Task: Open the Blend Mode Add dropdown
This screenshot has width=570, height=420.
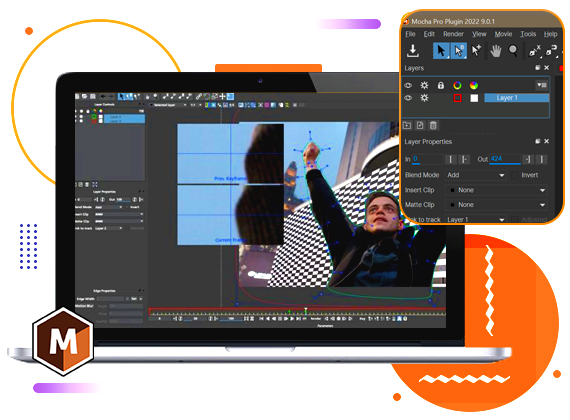Action: pos(475,175)
